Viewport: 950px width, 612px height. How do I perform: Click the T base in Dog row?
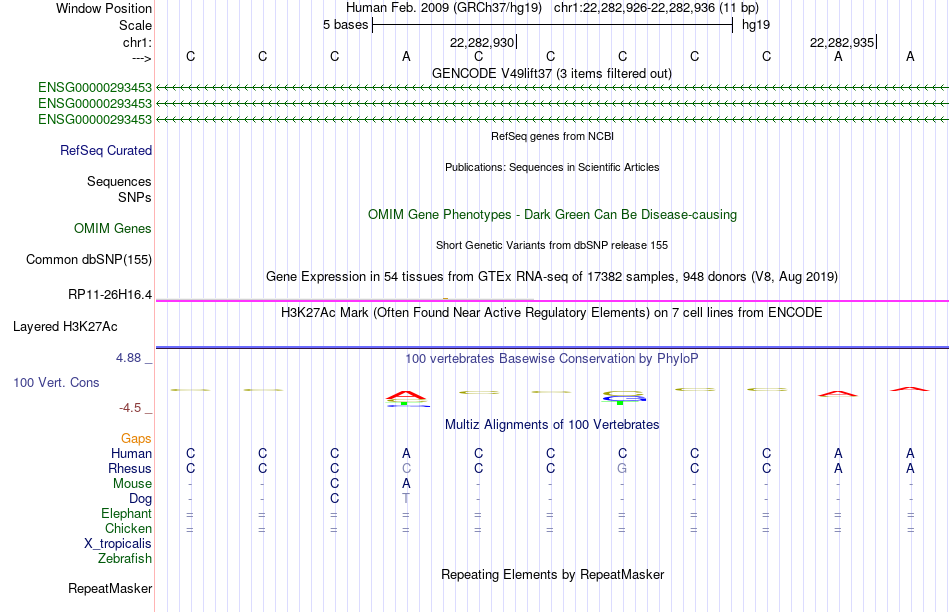(x=406, y=499)
